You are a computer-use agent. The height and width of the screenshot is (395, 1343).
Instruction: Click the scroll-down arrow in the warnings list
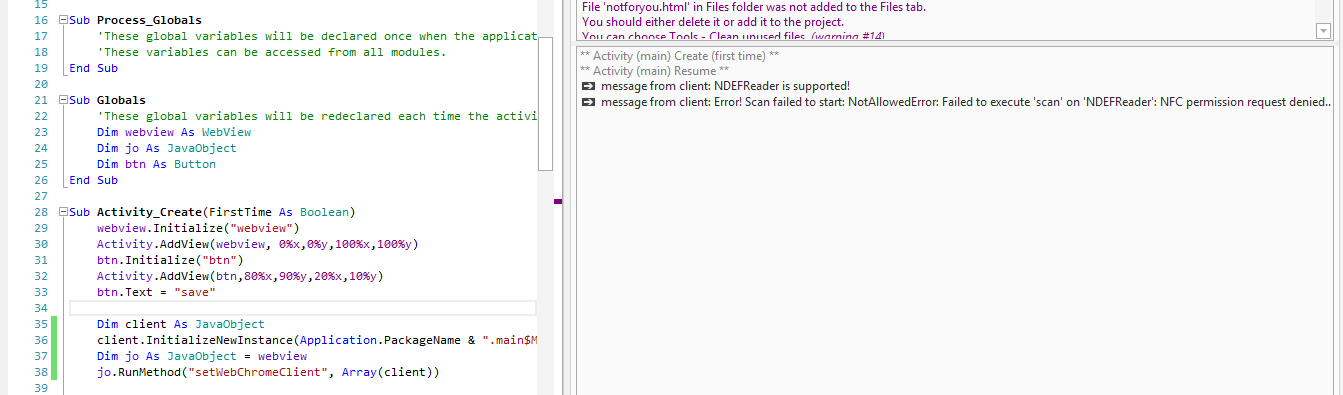pyautogui.click(x=1323, y=31)
